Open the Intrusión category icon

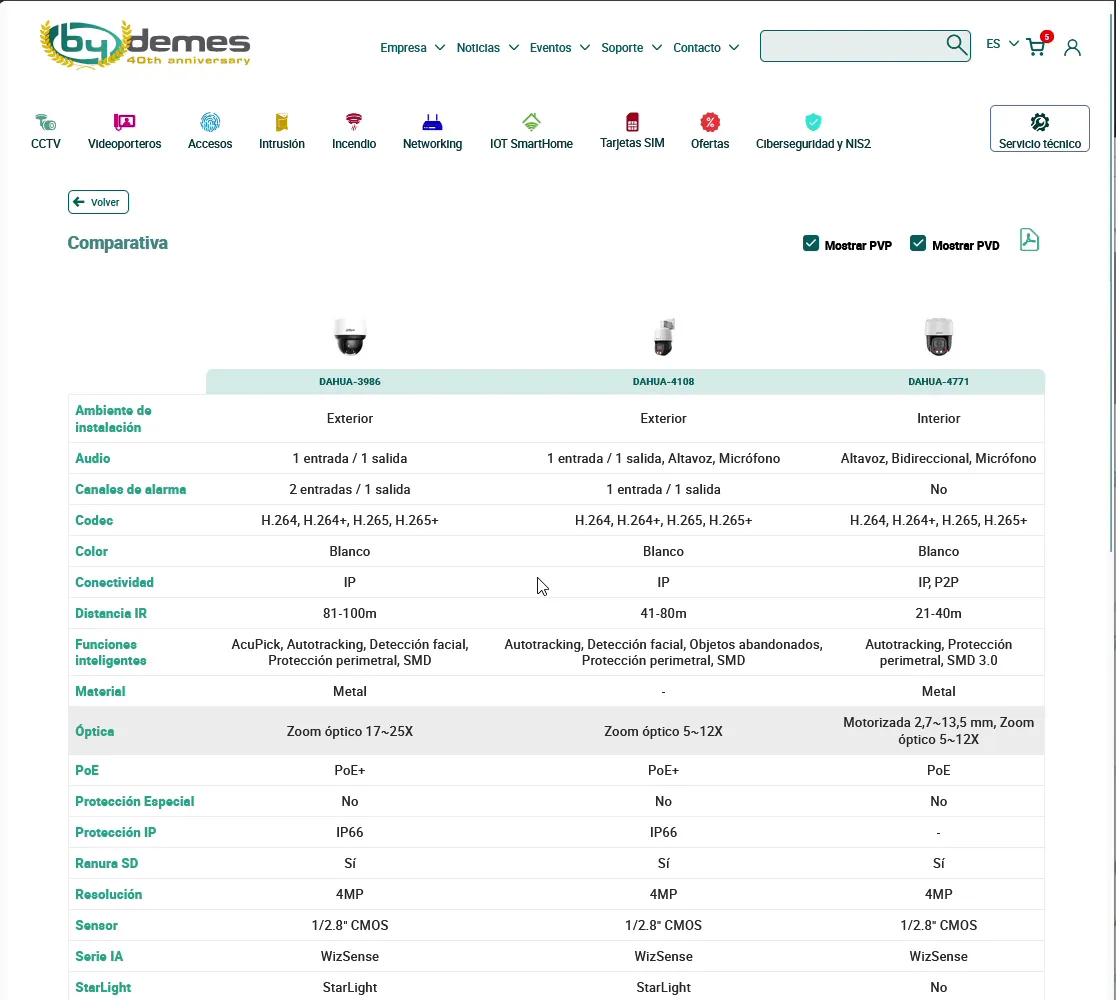pyautogui.click(x=282, y=122)
